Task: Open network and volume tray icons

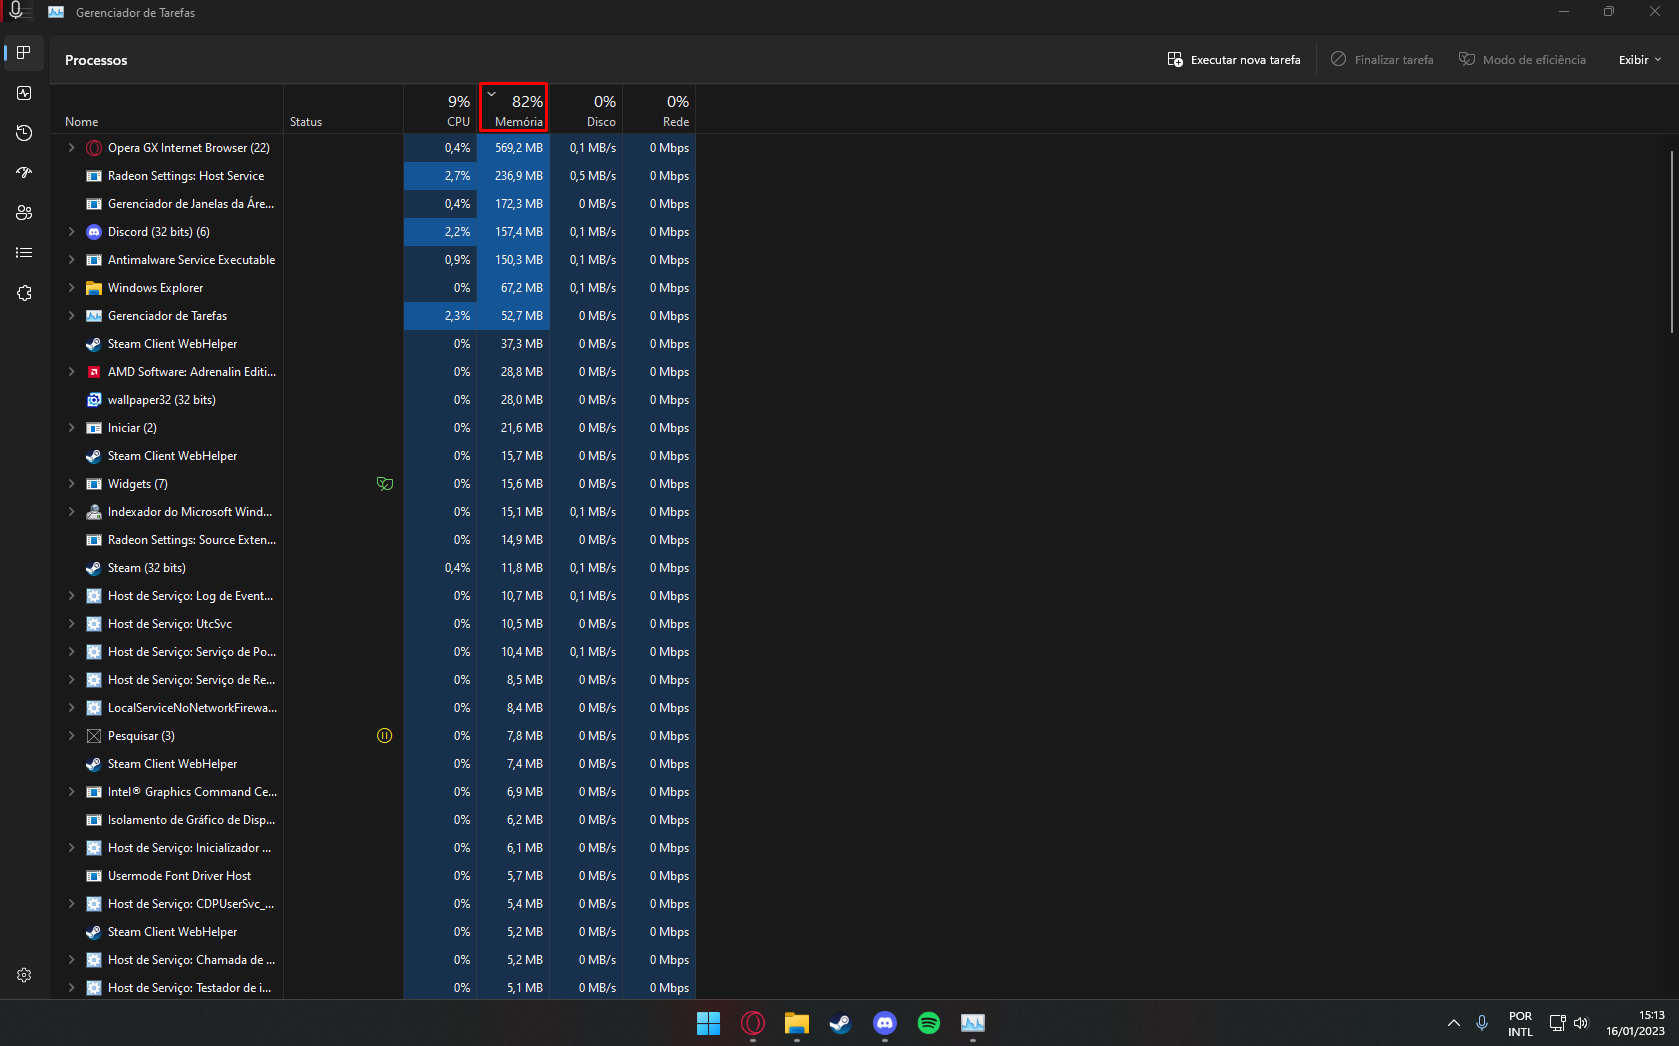Action: [1568, 1023]
